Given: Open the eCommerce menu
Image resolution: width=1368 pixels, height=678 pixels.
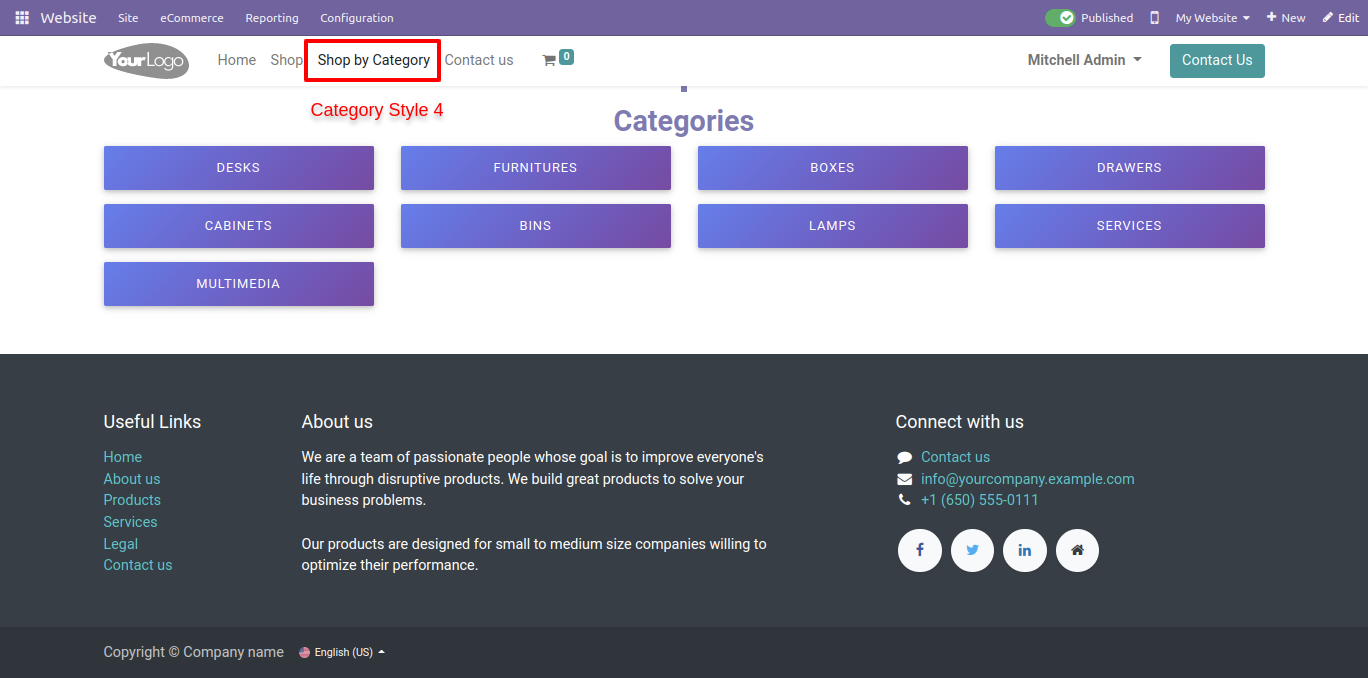Looking at the screenshot, I should tap(192, 18).
